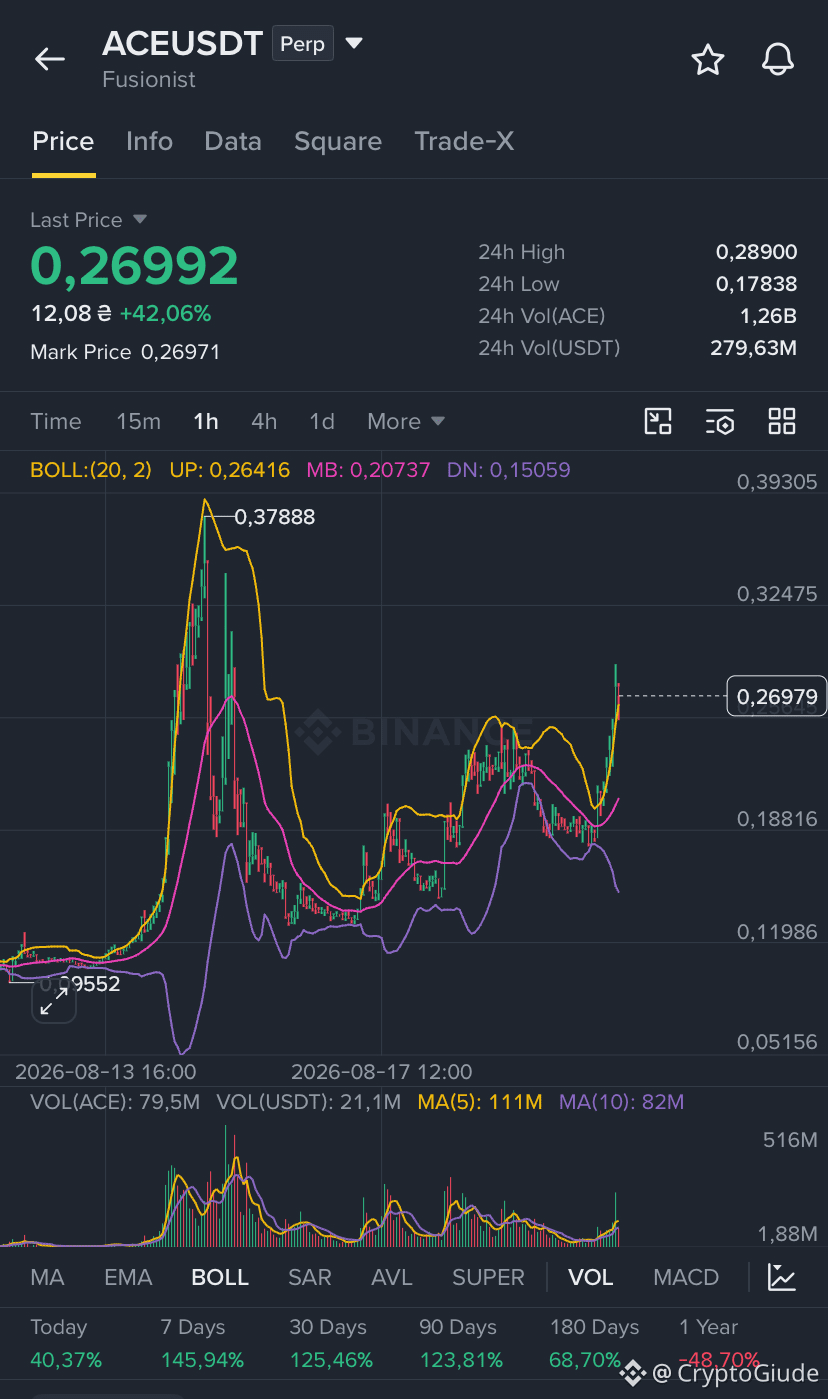The image size is (828, 1399).
Task: Tap the 90 Days 123,81% performance
Action: pyautogui.click(x=461, y=1343)
